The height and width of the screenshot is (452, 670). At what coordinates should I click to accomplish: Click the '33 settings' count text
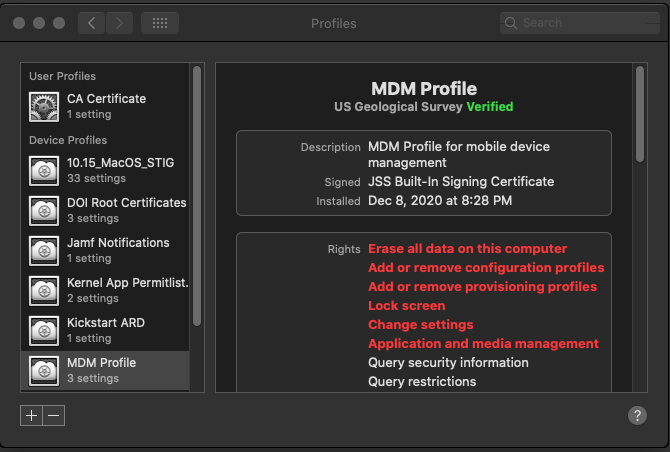pos(96,178)
